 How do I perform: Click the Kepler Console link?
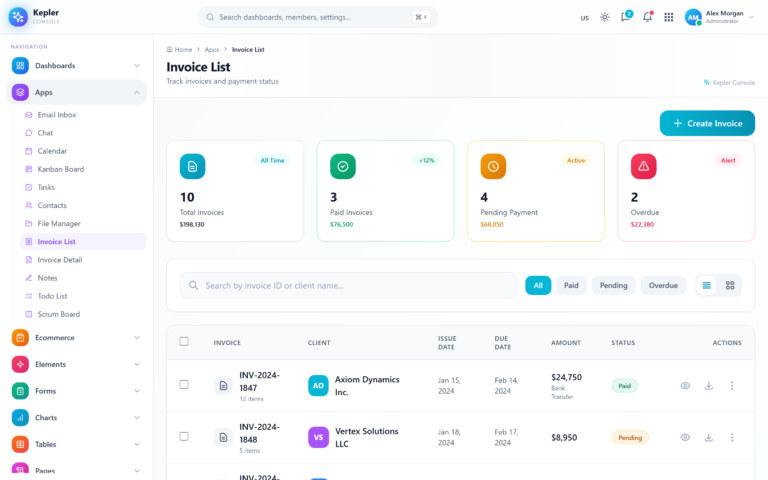click(729, 82)
